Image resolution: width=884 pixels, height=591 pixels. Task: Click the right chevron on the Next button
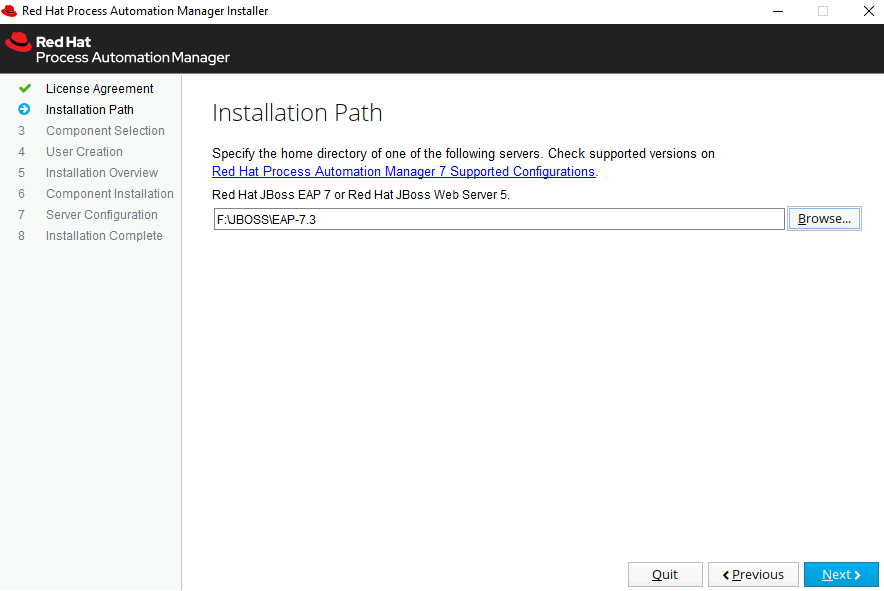[858, 575]
